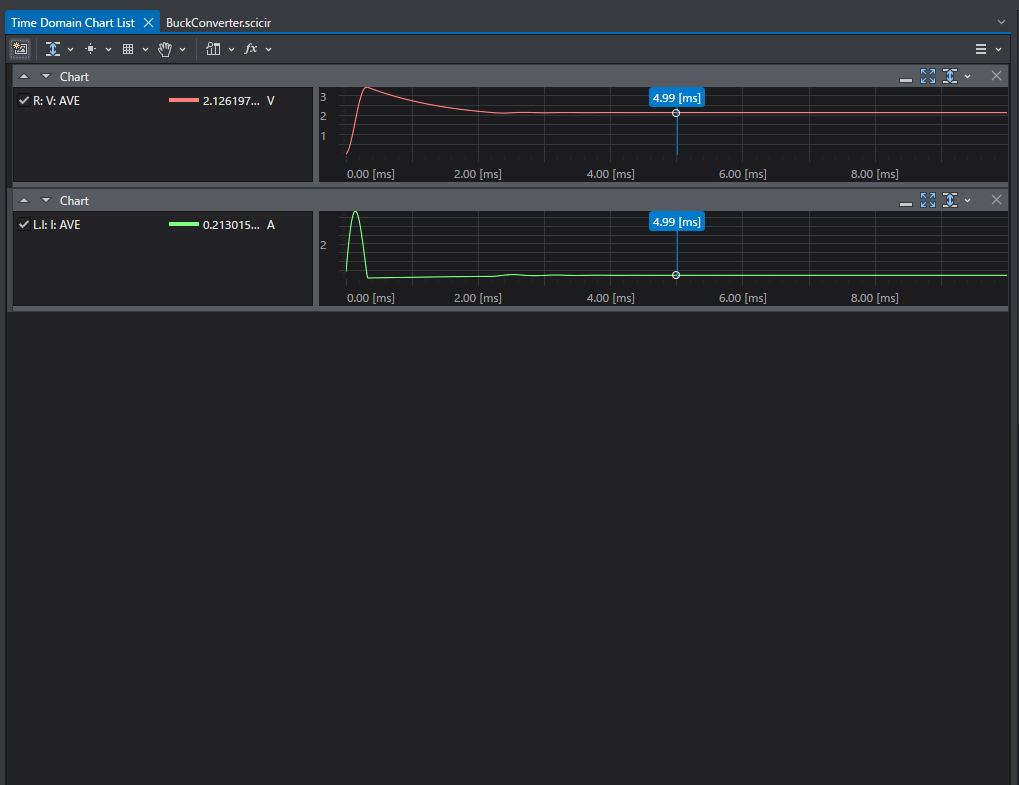This screenshot has width=1019, height=785.
Task: Open fit options dropdown in second chart header
Action: pos(968,201)
